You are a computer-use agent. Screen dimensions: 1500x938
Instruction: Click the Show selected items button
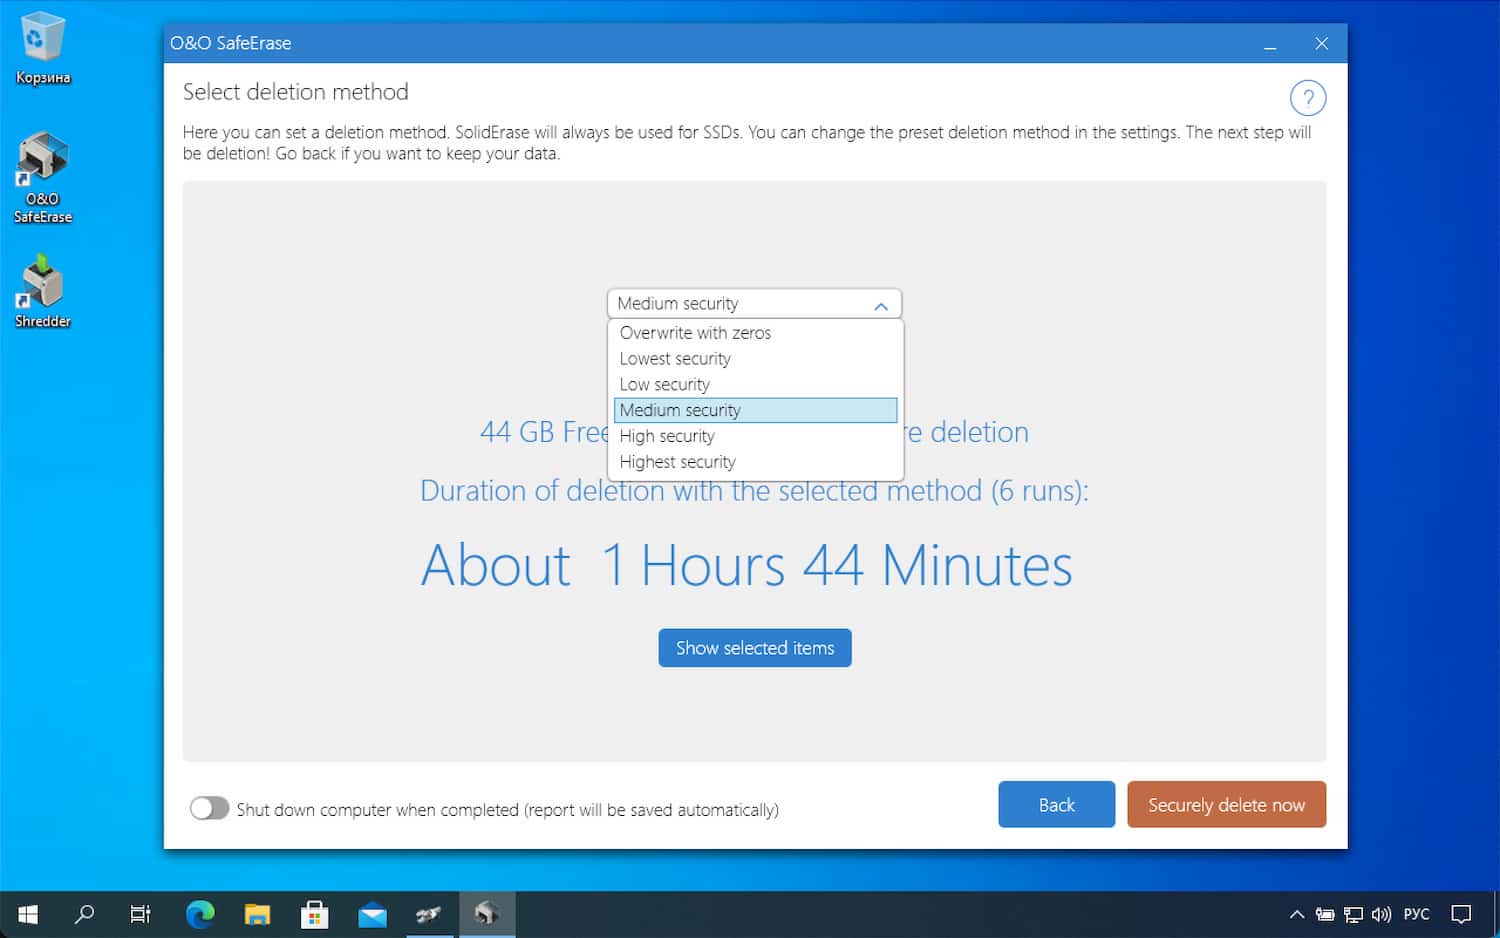click(755, 648)
